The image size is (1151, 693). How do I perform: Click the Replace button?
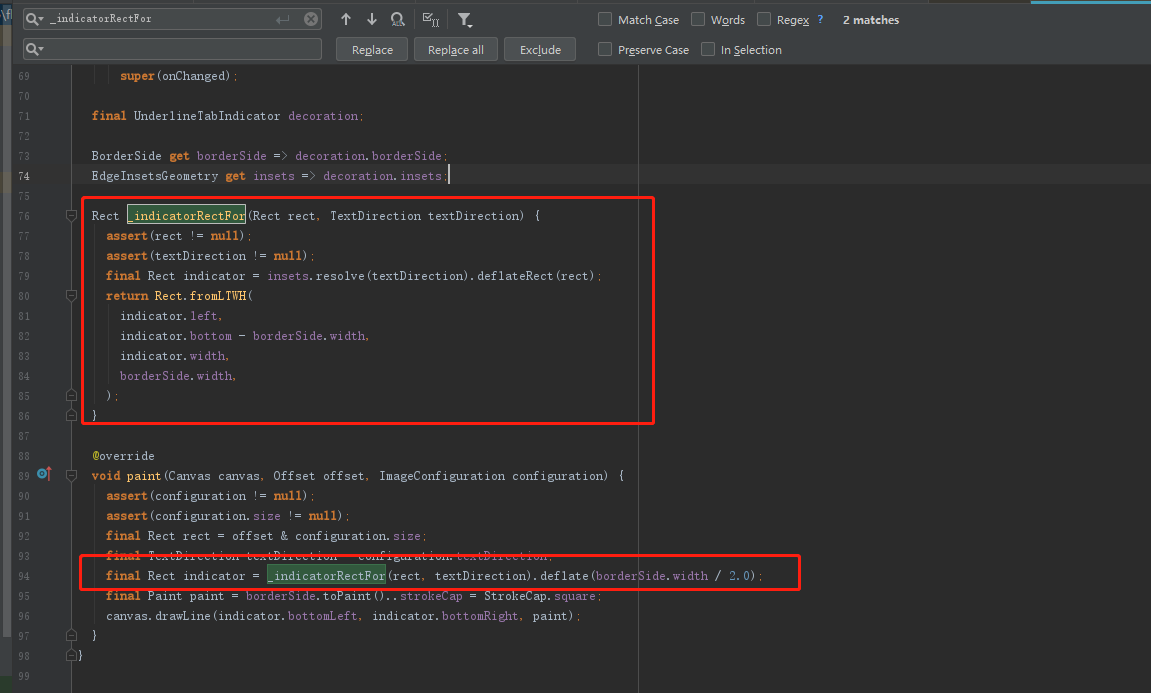[x=372, y=49]
